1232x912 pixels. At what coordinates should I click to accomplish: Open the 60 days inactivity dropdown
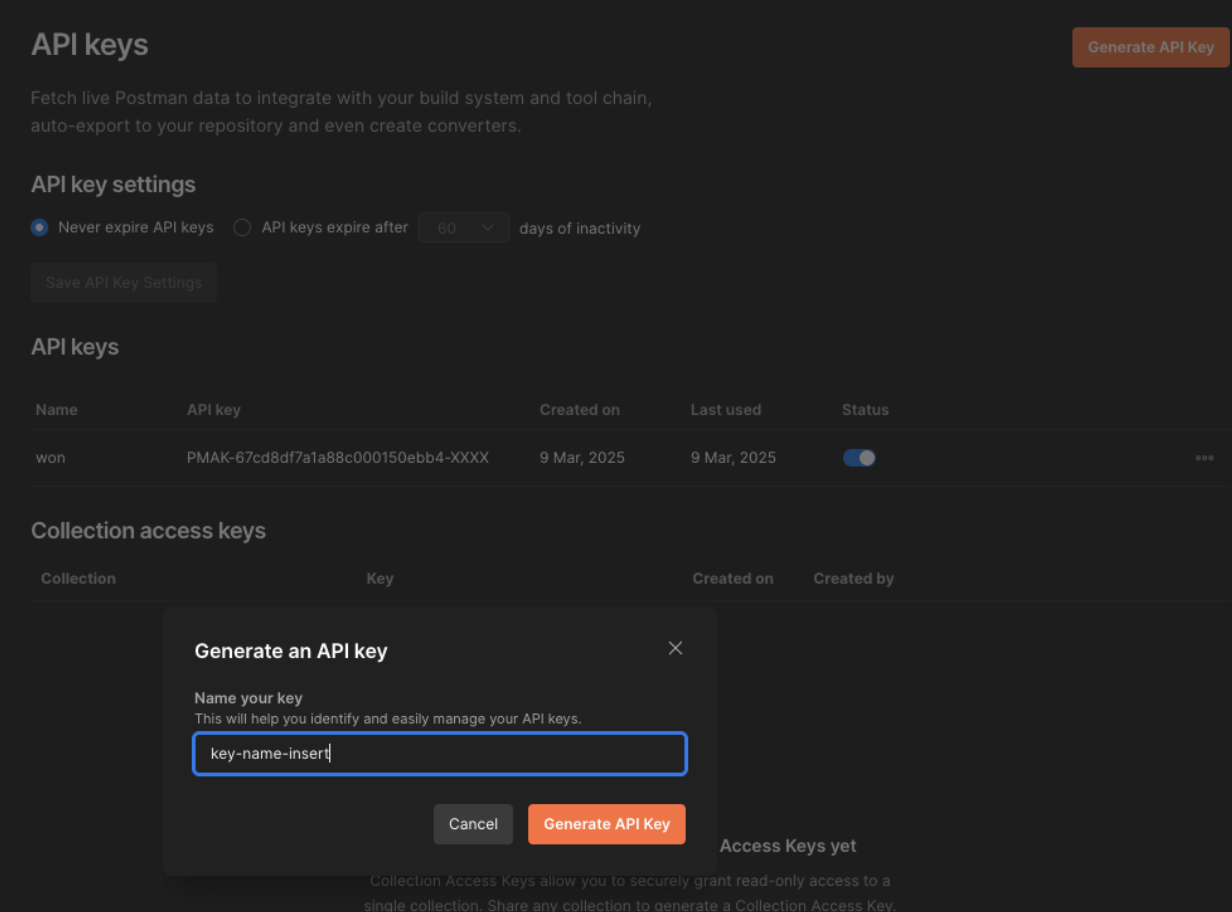click(x=464, y=228)
